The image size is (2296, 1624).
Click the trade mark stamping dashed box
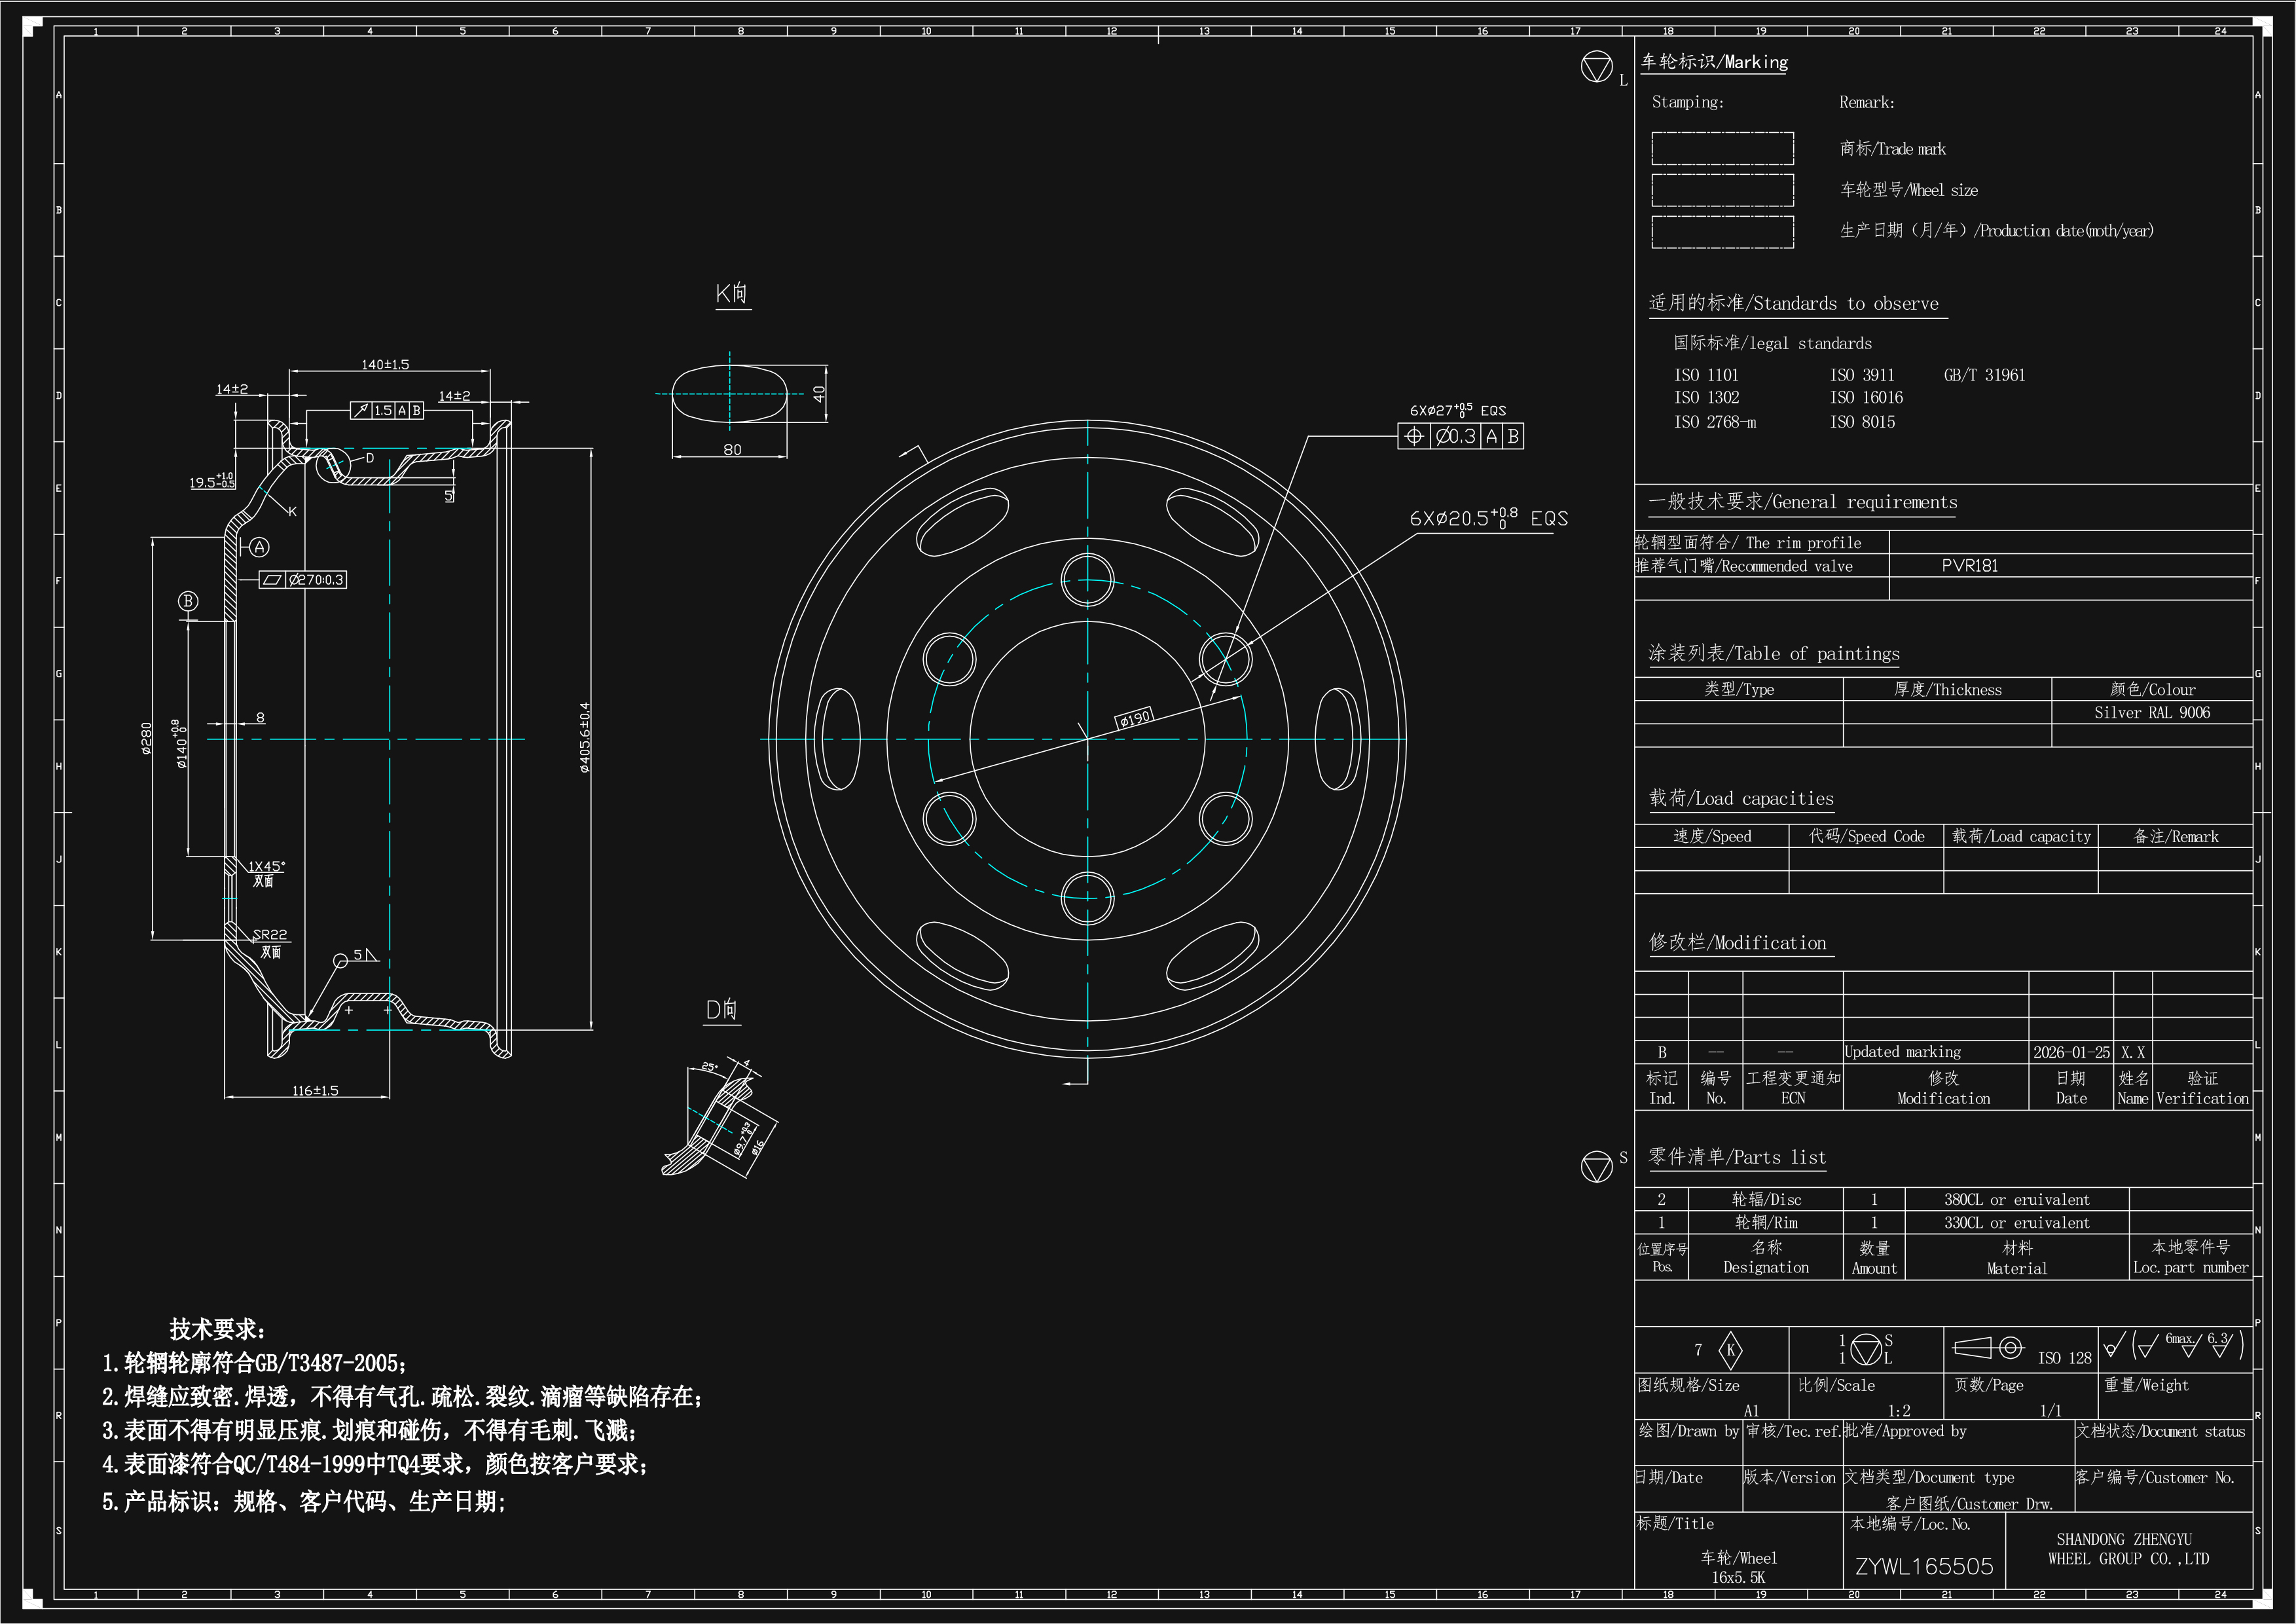[x=1722, y=148]
